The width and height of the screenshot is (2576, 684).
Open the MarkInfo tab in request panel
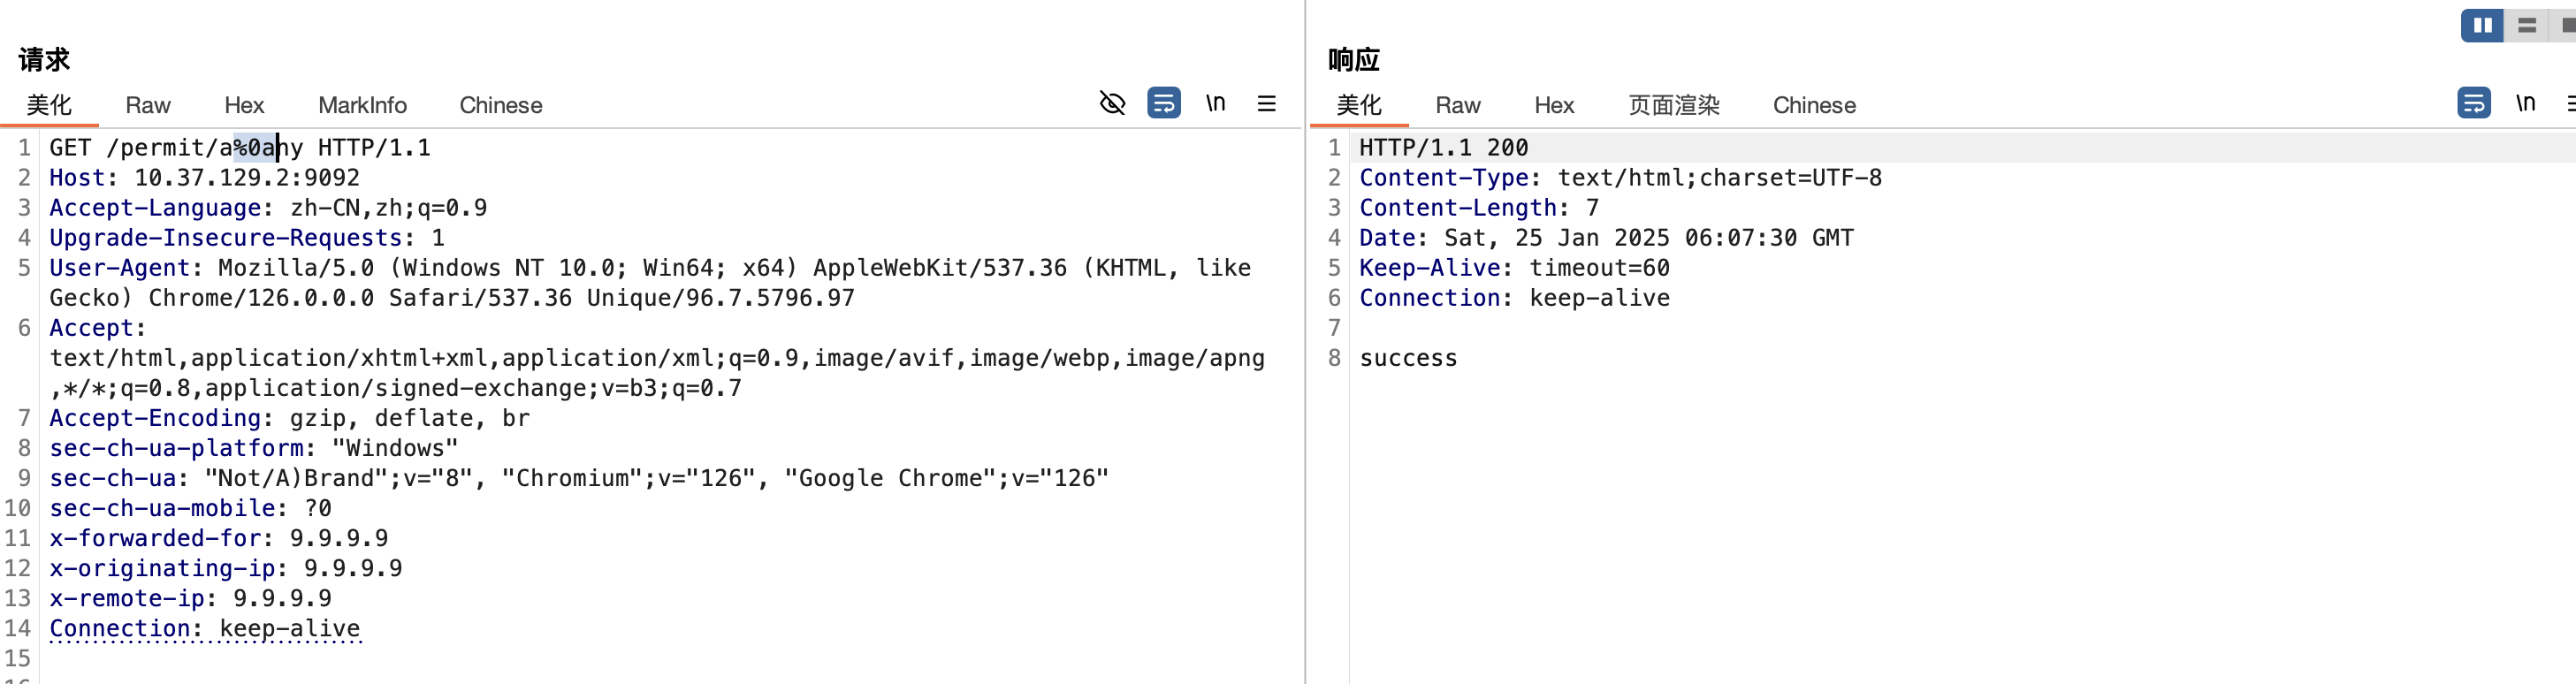pyautogui.click(x=362, y=105)
